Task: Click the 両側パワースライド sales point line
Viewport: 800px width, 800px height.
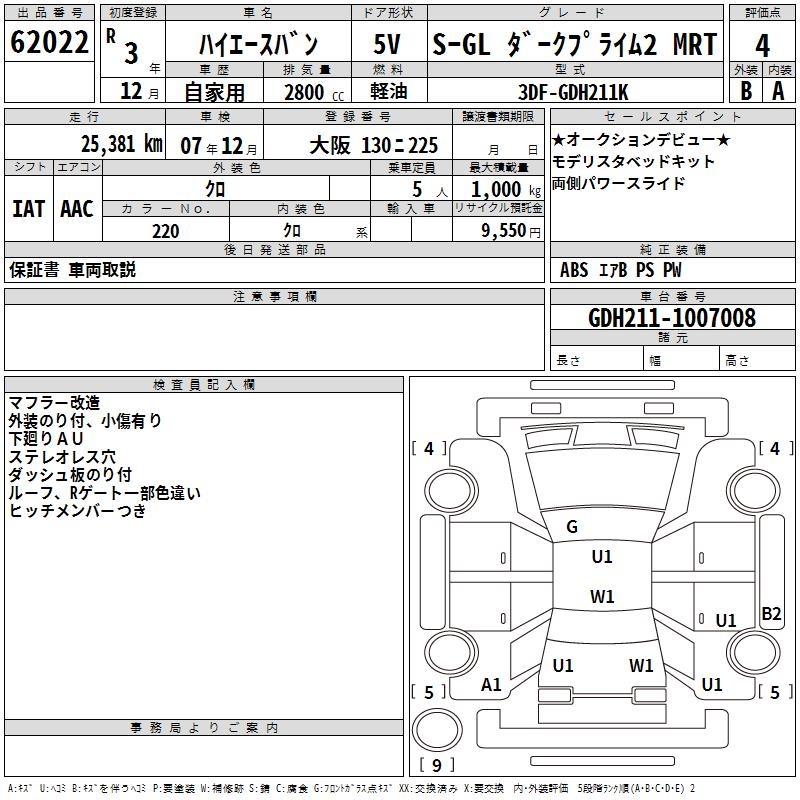Action: (x=619, y=183)
